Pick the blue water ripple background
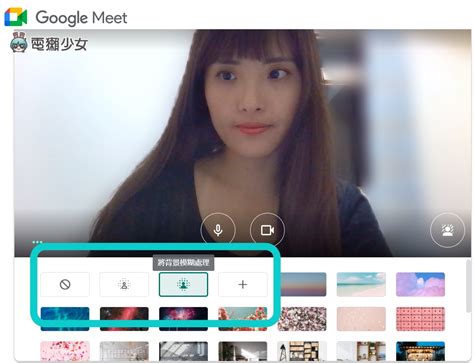Image resolution: width=474 pixels, height=363 pixels. point(65,319)
